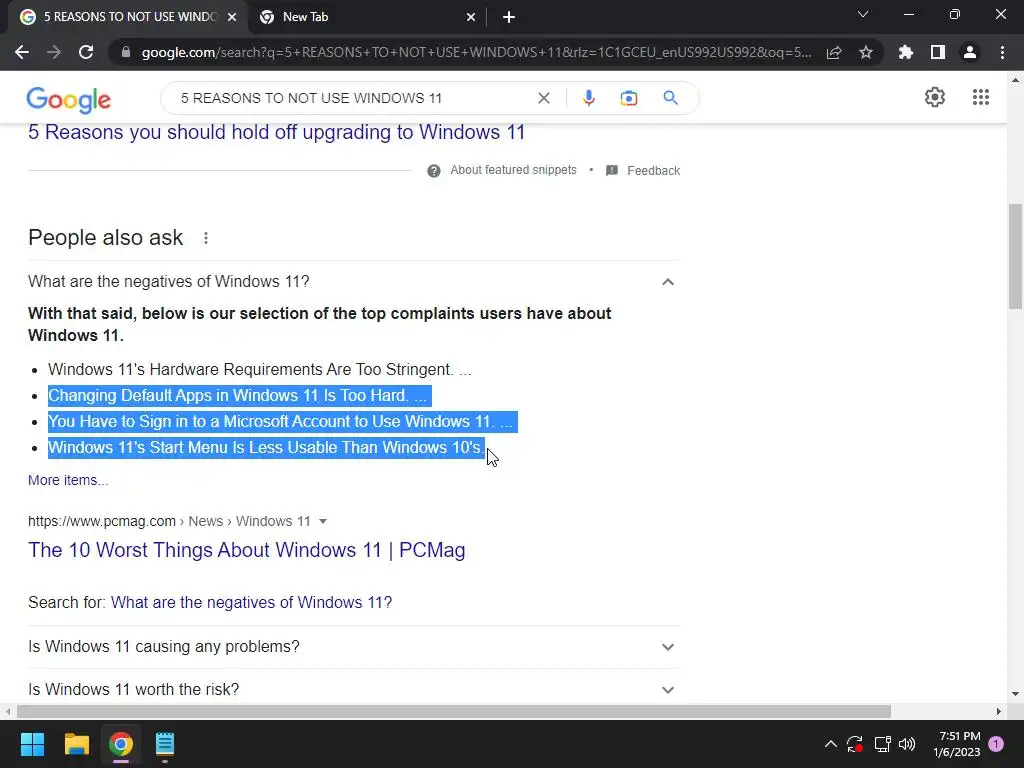Click the browser forward arrow
Image resolution: width=1024 pixels, height=768 pixels.
[54, 52]
